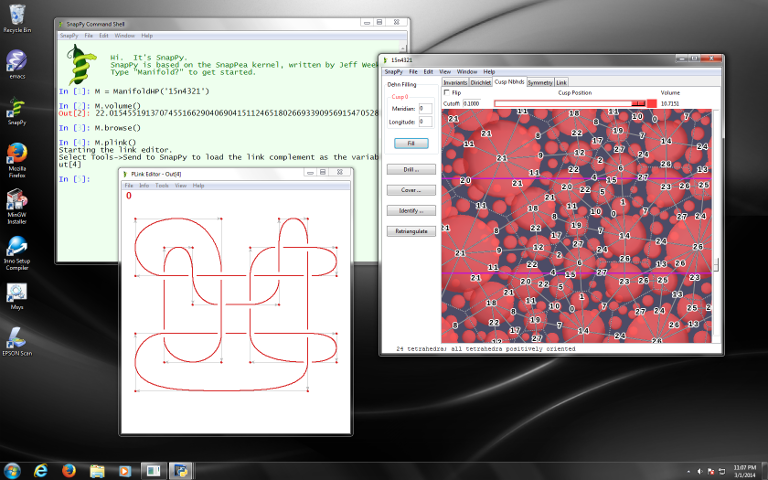Click the Fill button
The image size is (768, 480).
411,143
